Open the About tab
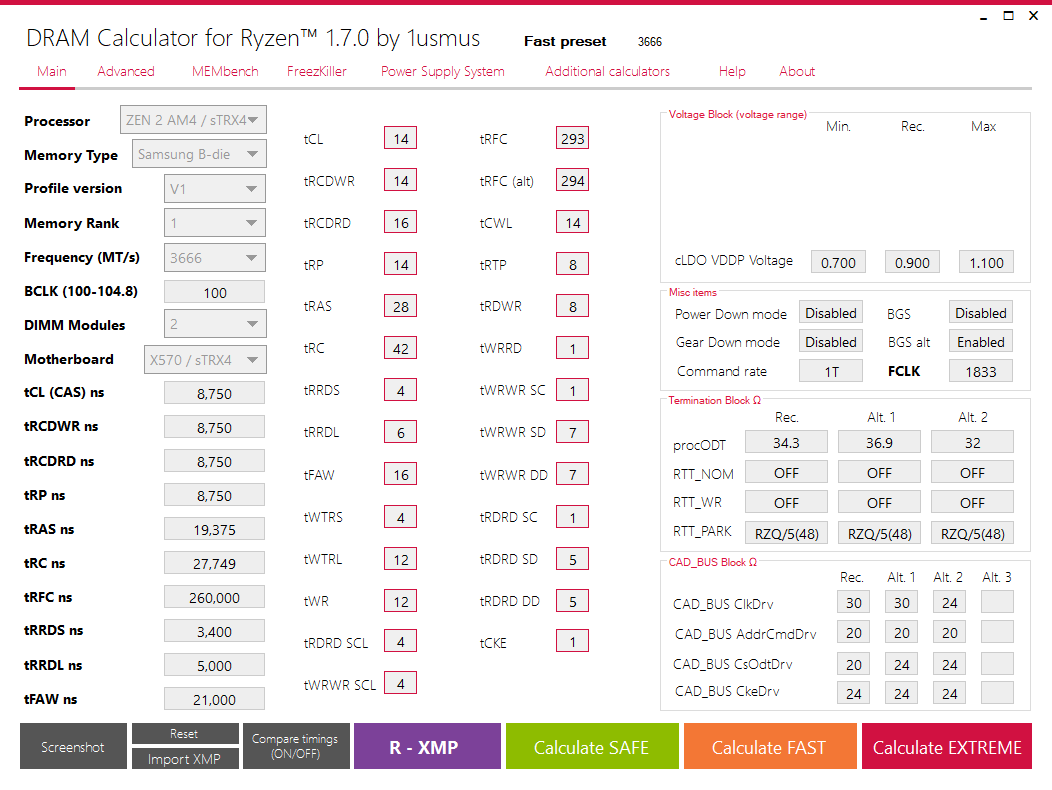Screen dimensions: 1052x790 797,71
